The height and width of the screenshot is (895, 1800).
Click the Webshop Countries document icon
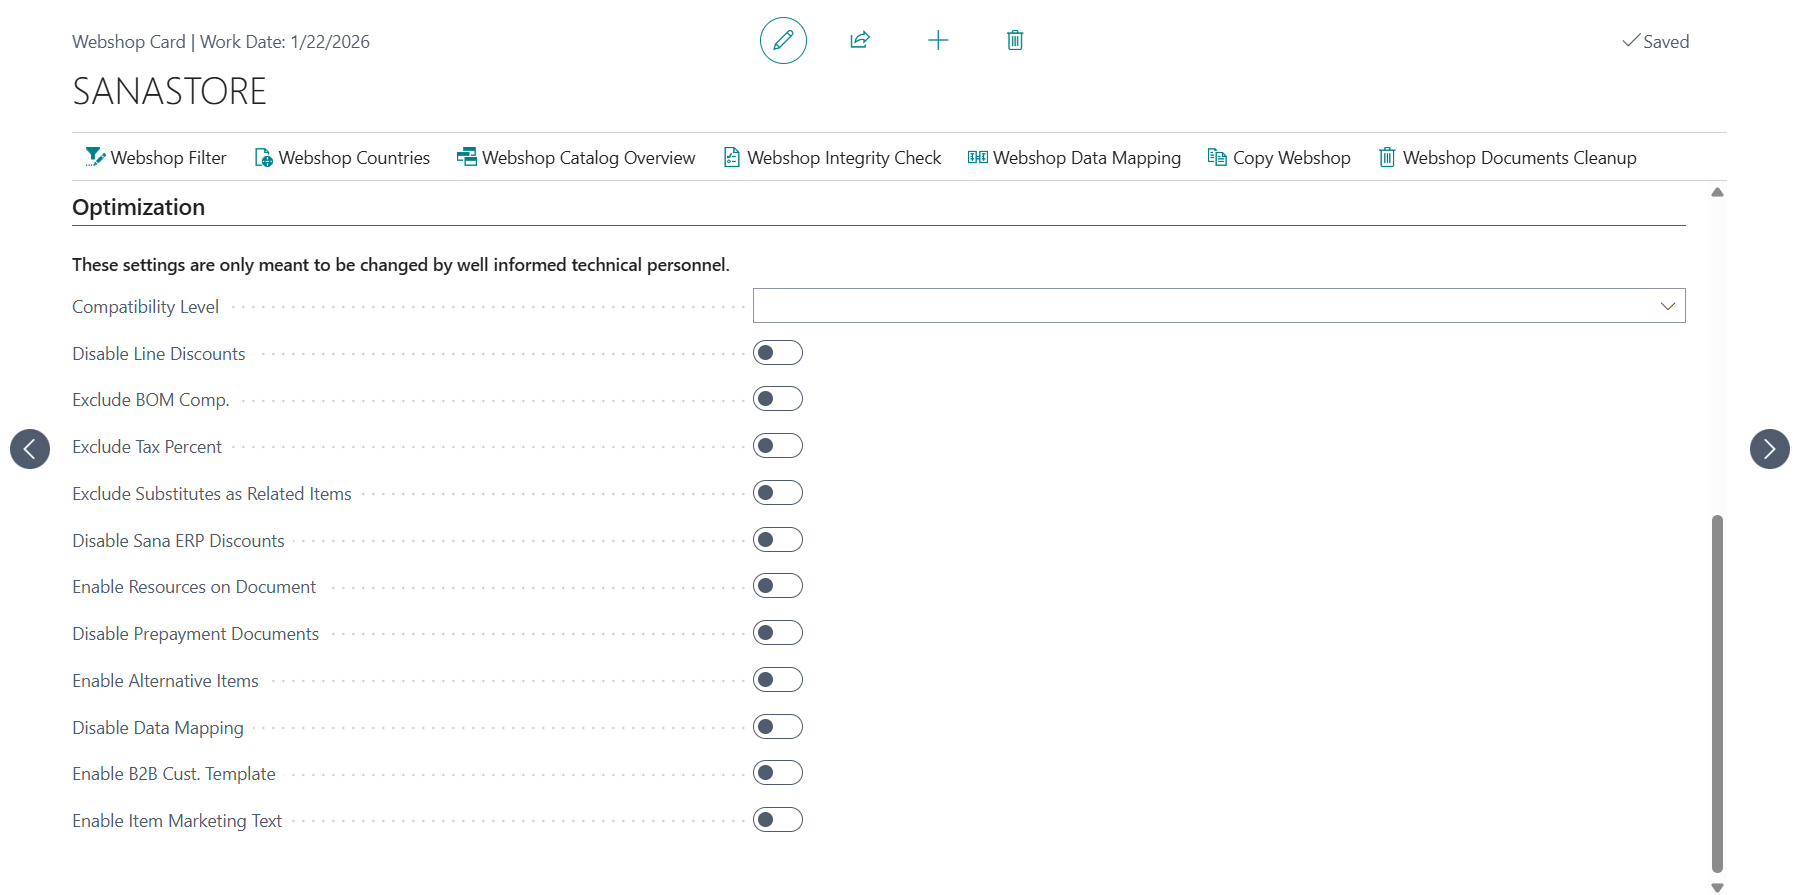click(x=264, y=157)
